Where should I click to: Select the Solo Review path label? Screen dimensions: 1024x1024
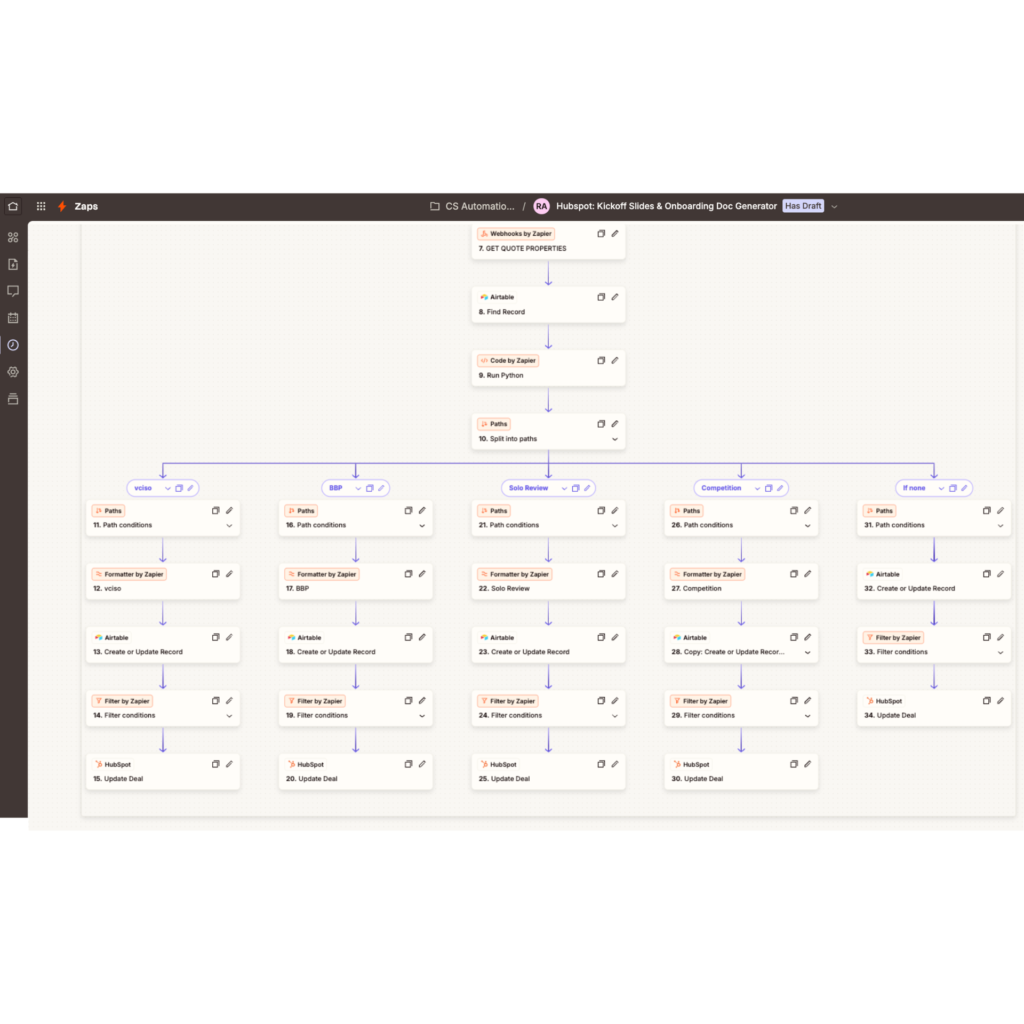pyautogui.click(x=528, y=488)
